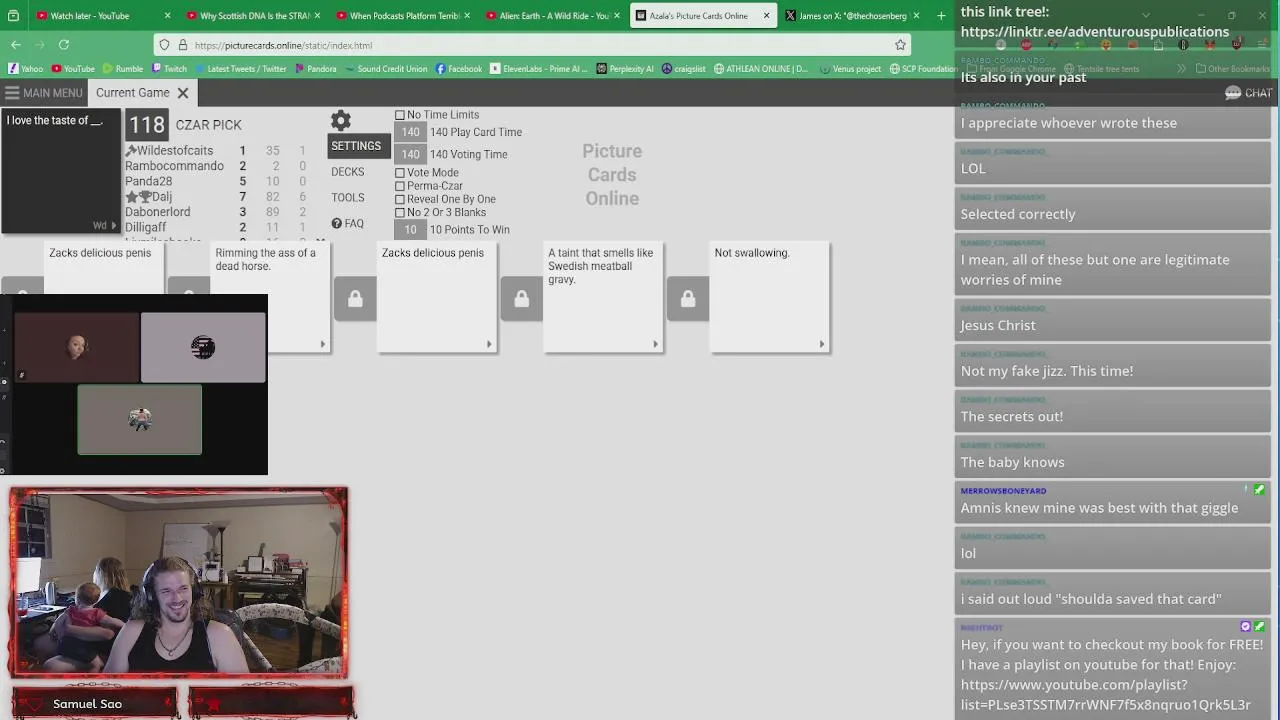Close the James on X browser tab
Image resolution: width=1280 pixels, height=720 pixels.
916,16
